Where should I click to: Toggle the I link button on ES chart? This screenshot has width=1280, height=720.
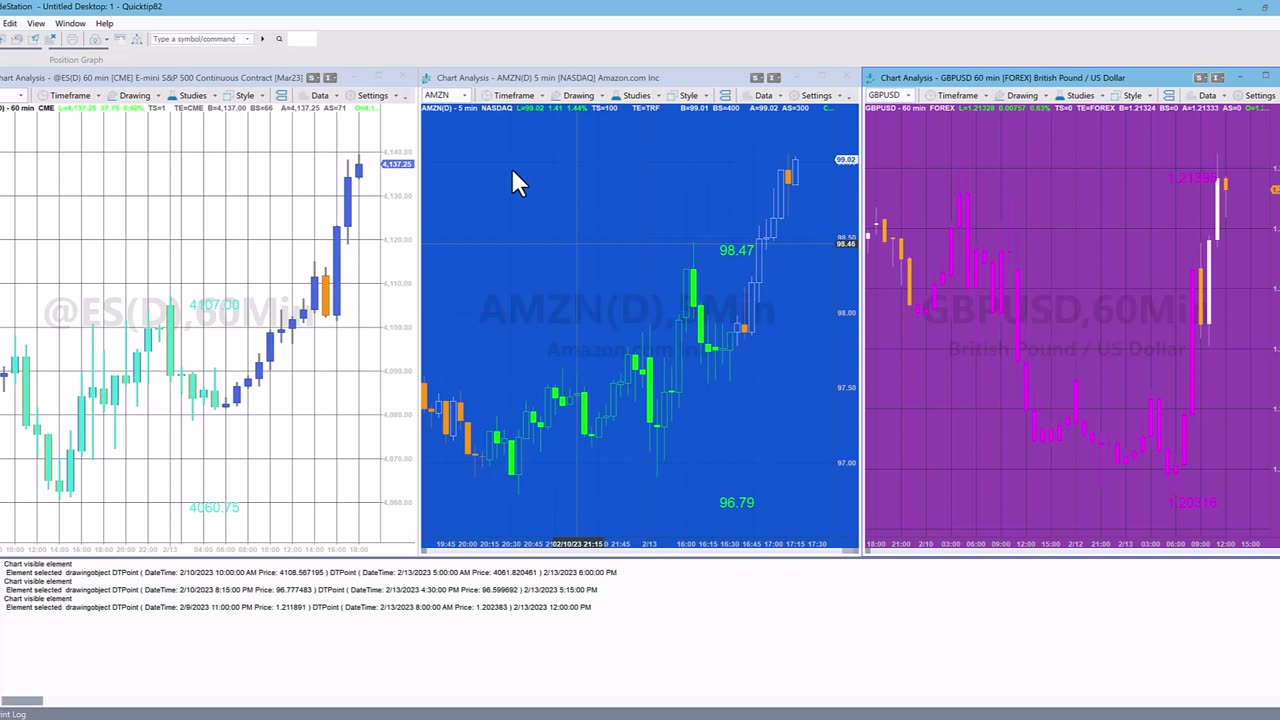point(329,78)
